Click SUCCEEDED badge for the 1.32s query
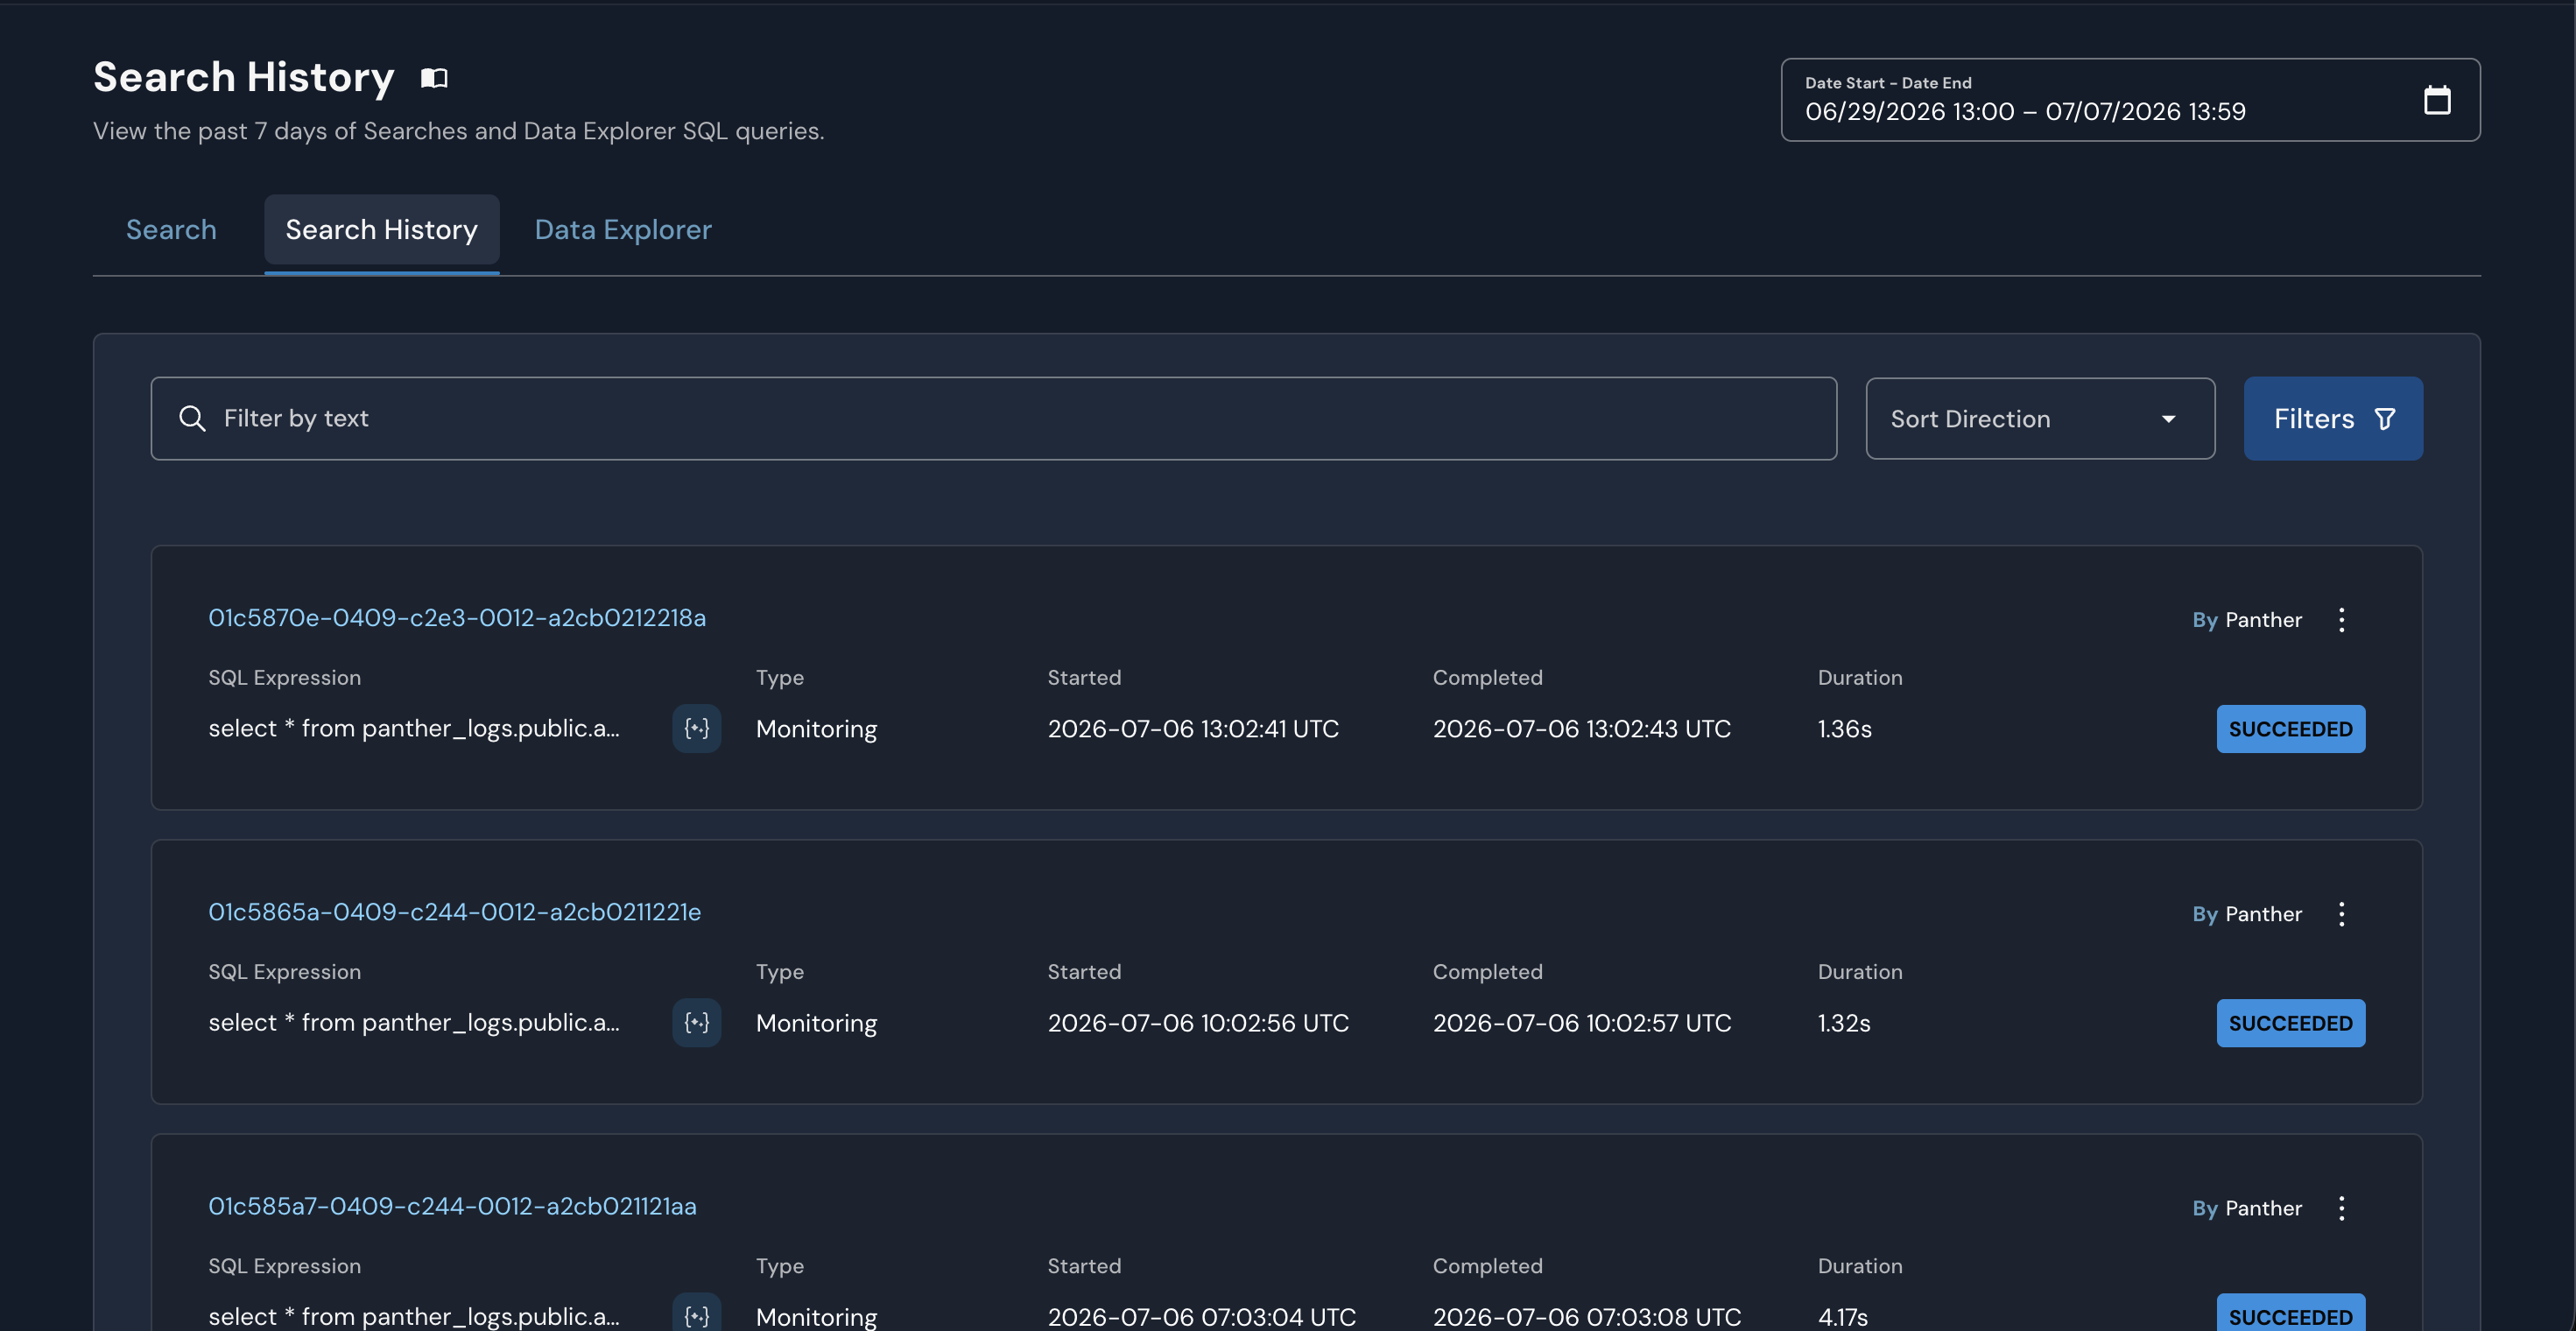The width and height of the screenshot is (2576, 1331). tap(2290, 1022)
